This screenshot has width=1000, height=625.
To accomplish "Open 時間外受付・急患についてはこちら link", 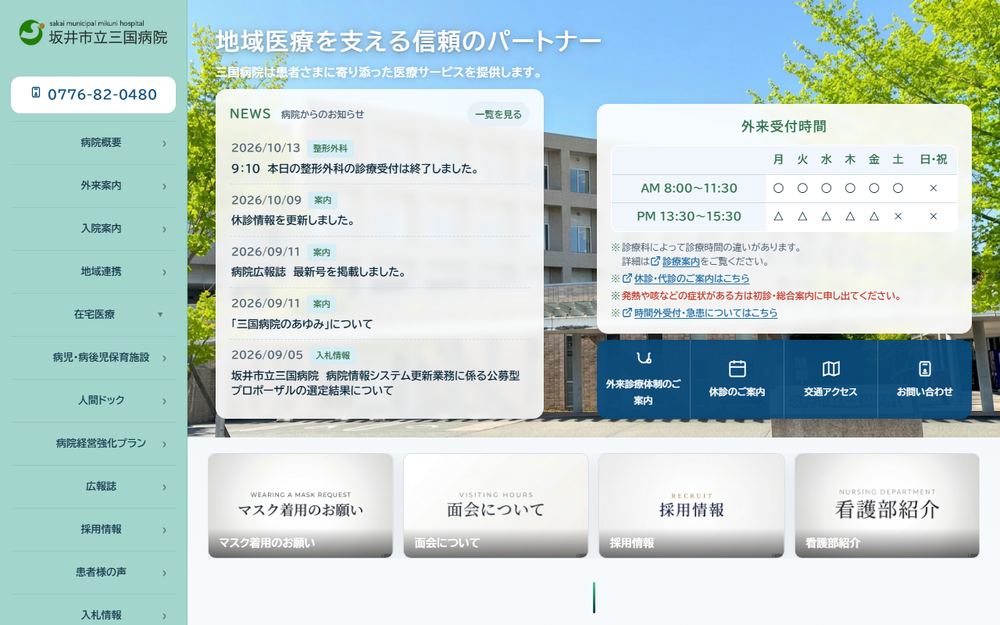I will (705, 312).
